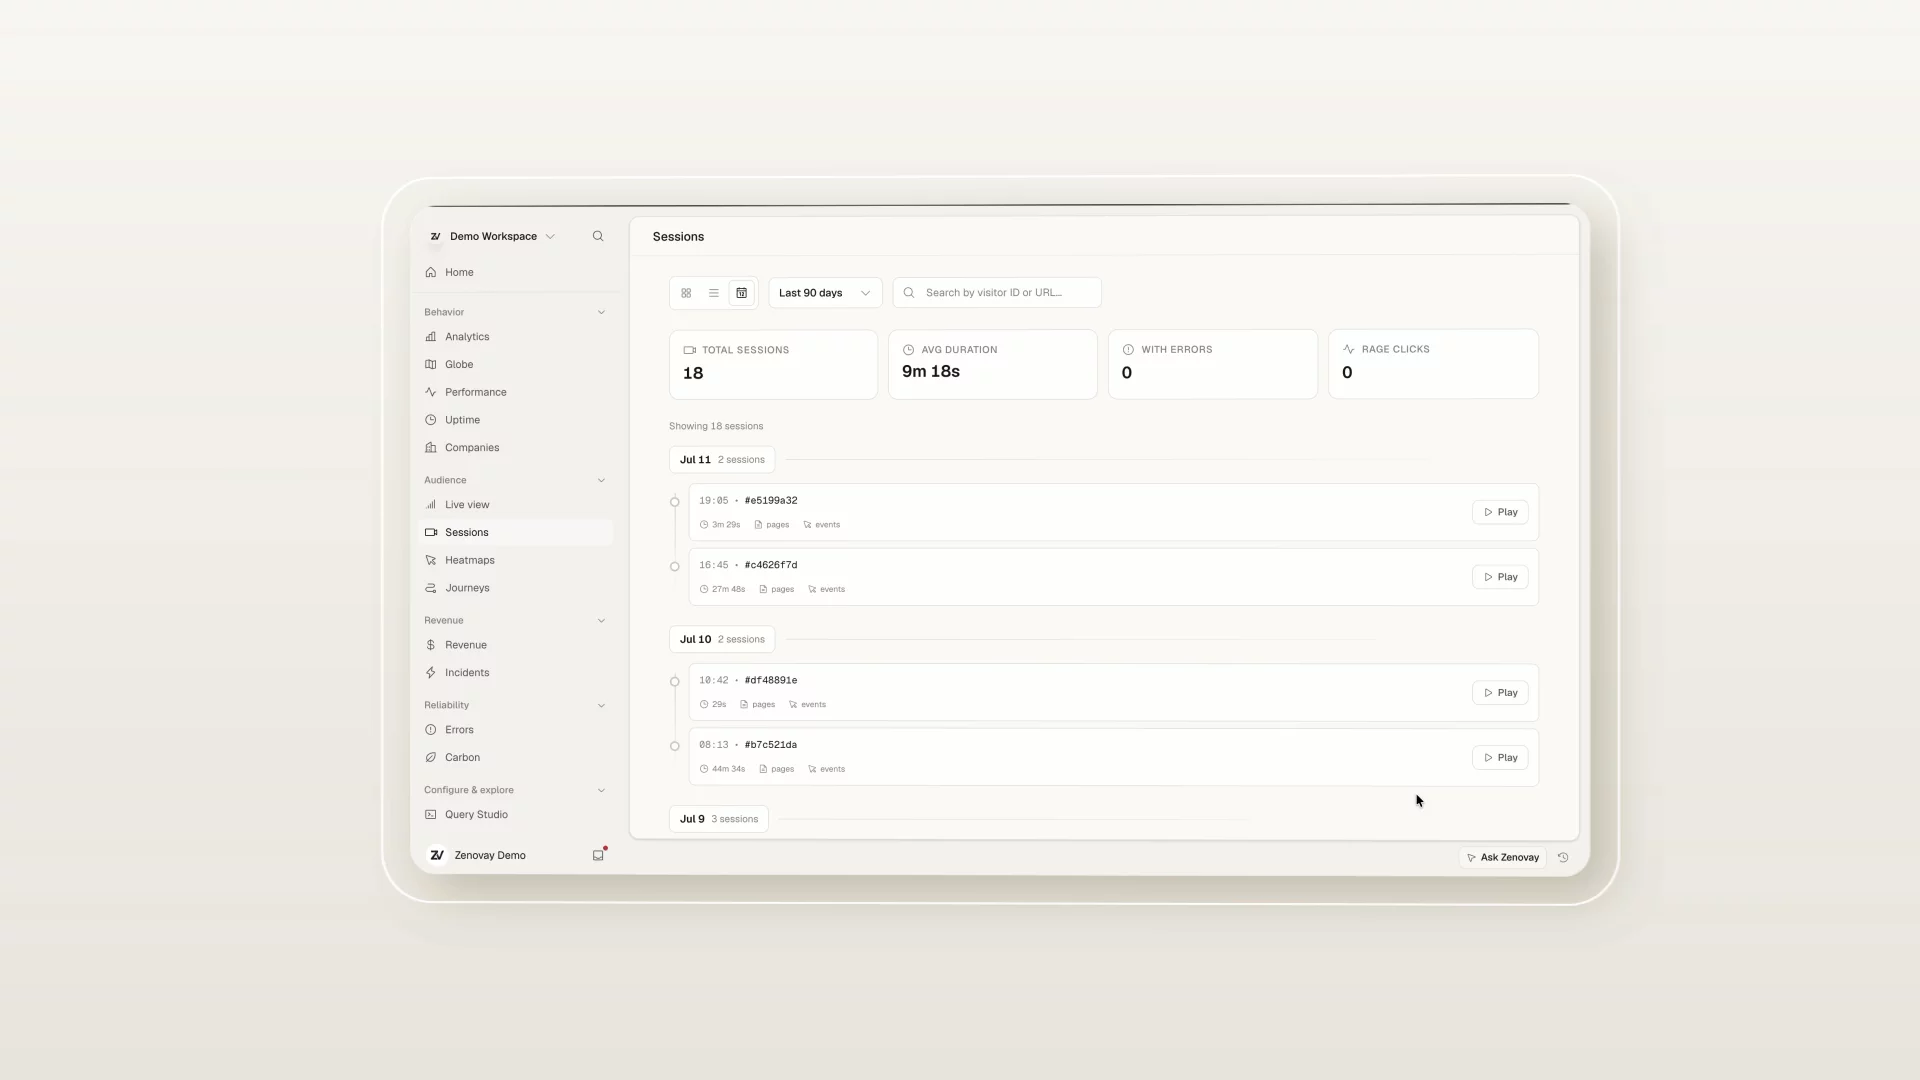Switch to list view layout
1920x1080 pixels.
point(714,293)
